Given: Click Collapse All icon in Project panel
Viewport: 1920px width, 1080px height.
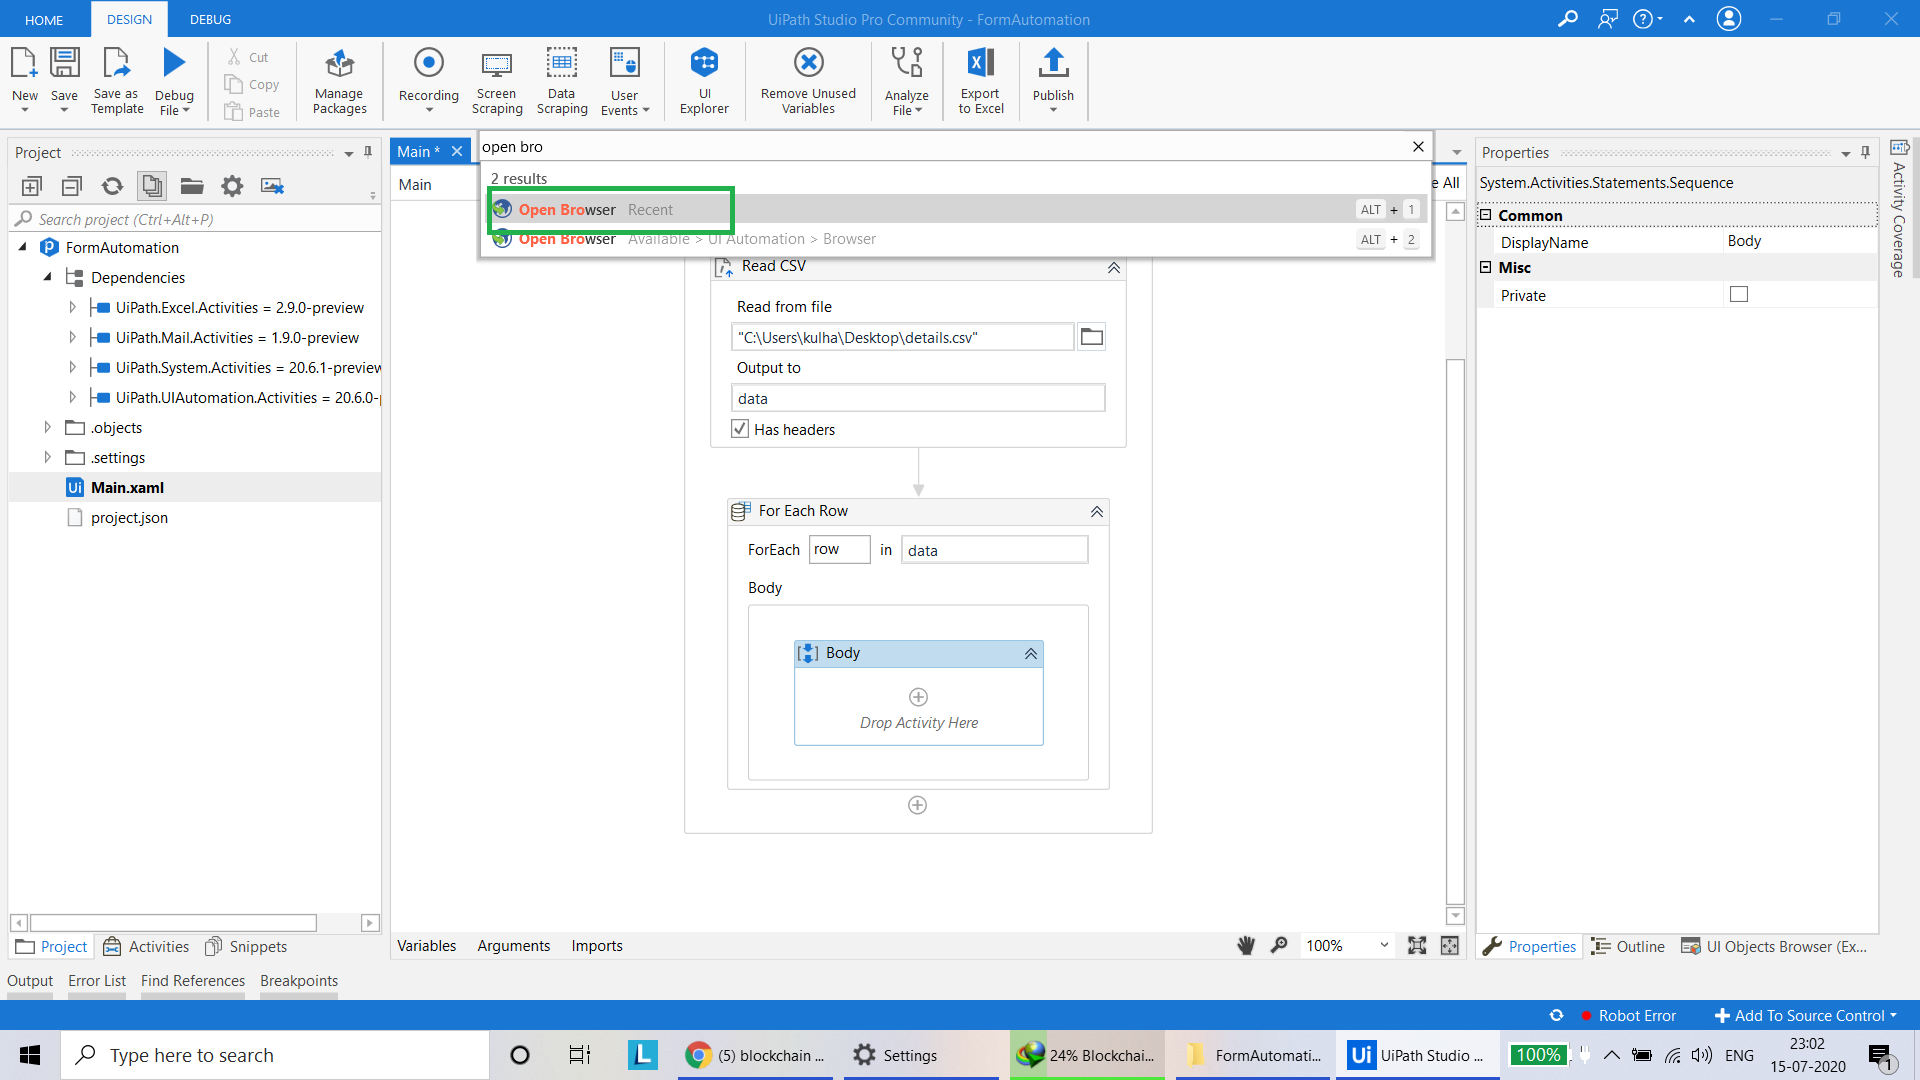Looking at the screenshot, I should [71, 186].
